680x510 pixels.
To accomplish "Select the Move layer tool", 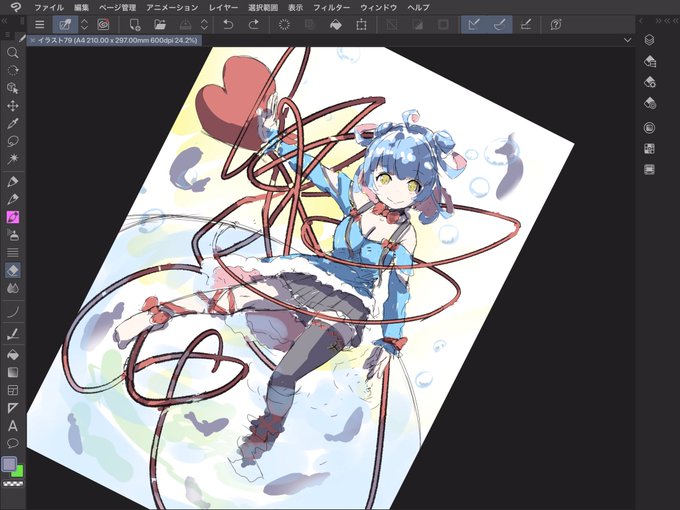I will (x=13, y=106).
